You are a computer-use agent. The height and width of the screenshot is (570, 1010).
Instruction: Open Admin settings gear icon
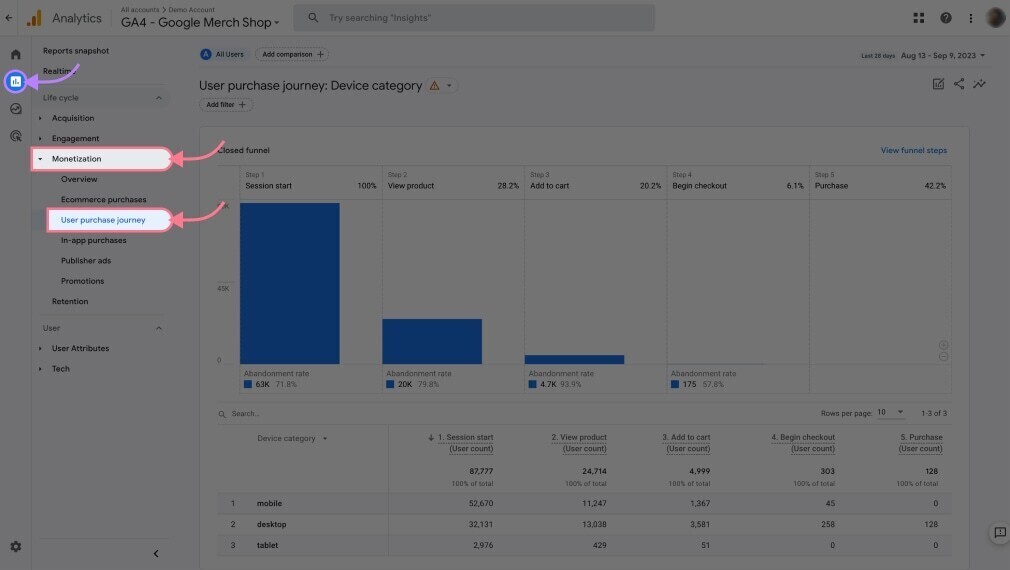[15, 547]
